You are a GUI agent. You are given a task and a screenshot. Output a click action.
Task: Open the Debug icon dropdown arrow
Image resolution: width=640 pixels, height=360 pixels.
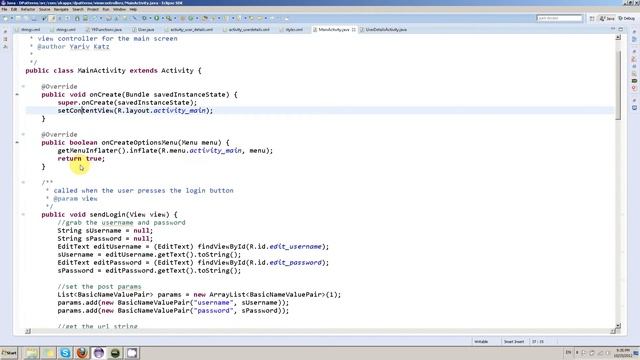tap(150, 18)
